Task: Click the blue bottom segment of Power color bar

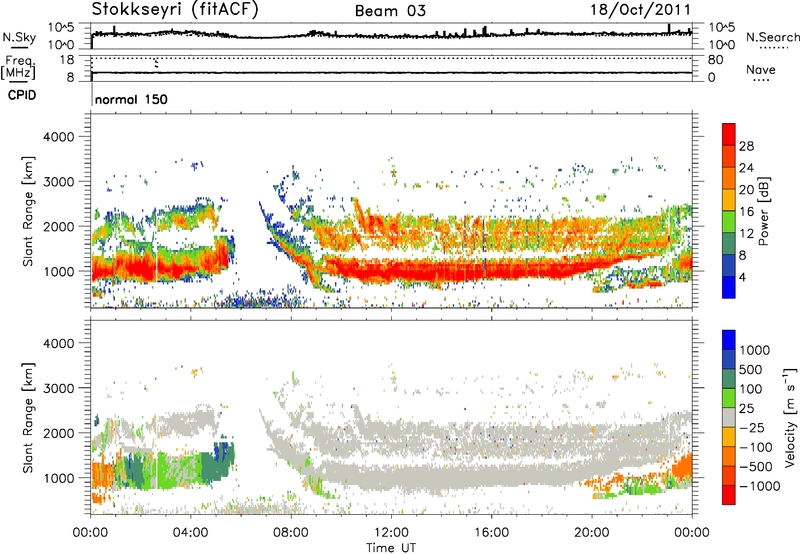Action: [729, 287]
